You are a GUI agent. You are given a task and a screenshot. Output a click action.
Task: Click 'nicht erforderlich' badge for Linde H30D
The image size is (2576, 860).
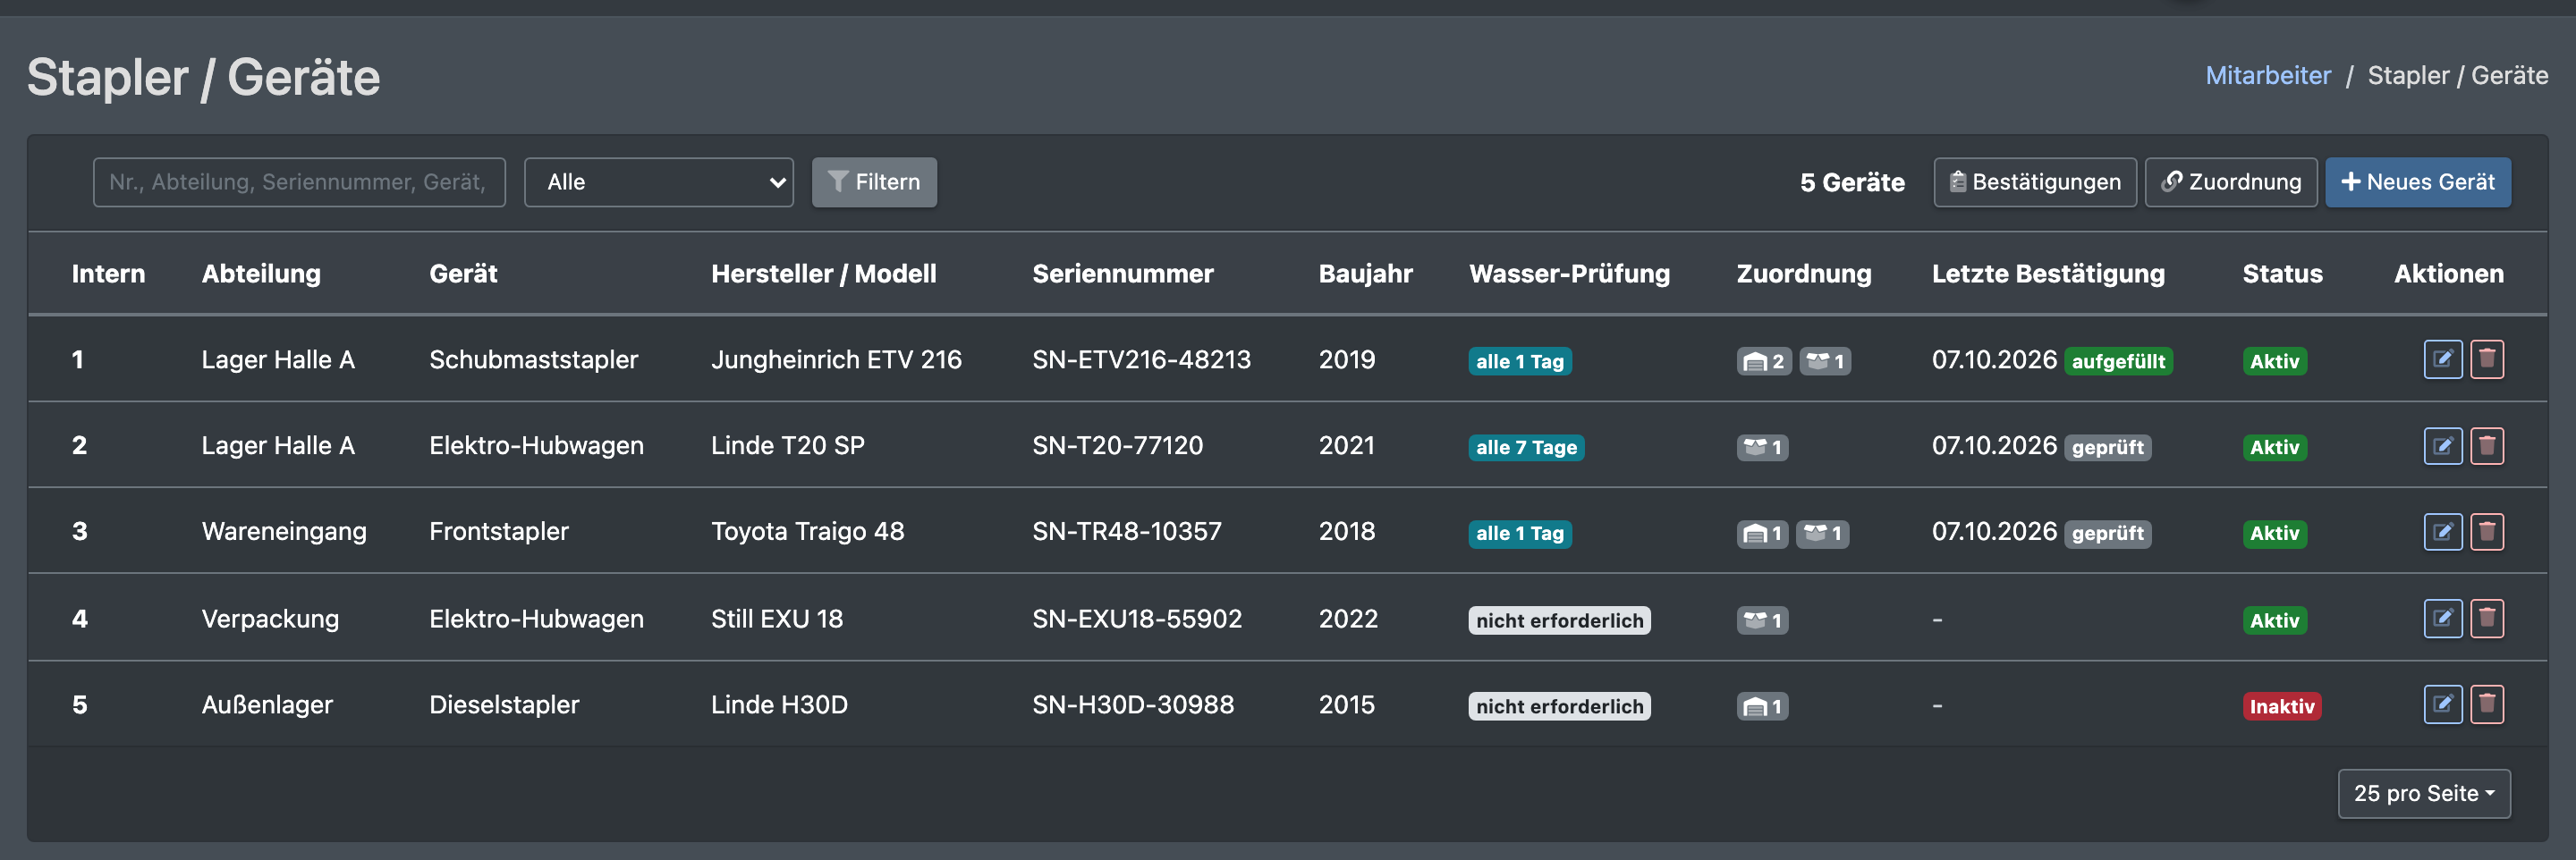click(1559, 706)
